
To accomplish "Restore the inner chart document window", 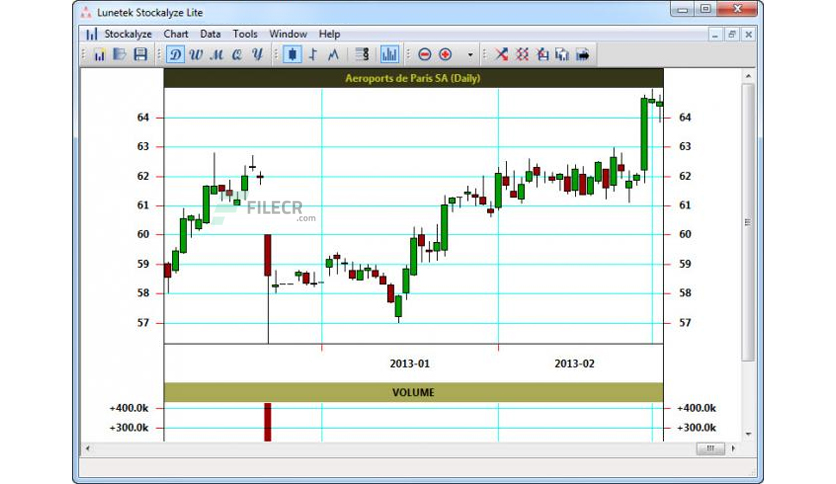I will tap(732, 35).
